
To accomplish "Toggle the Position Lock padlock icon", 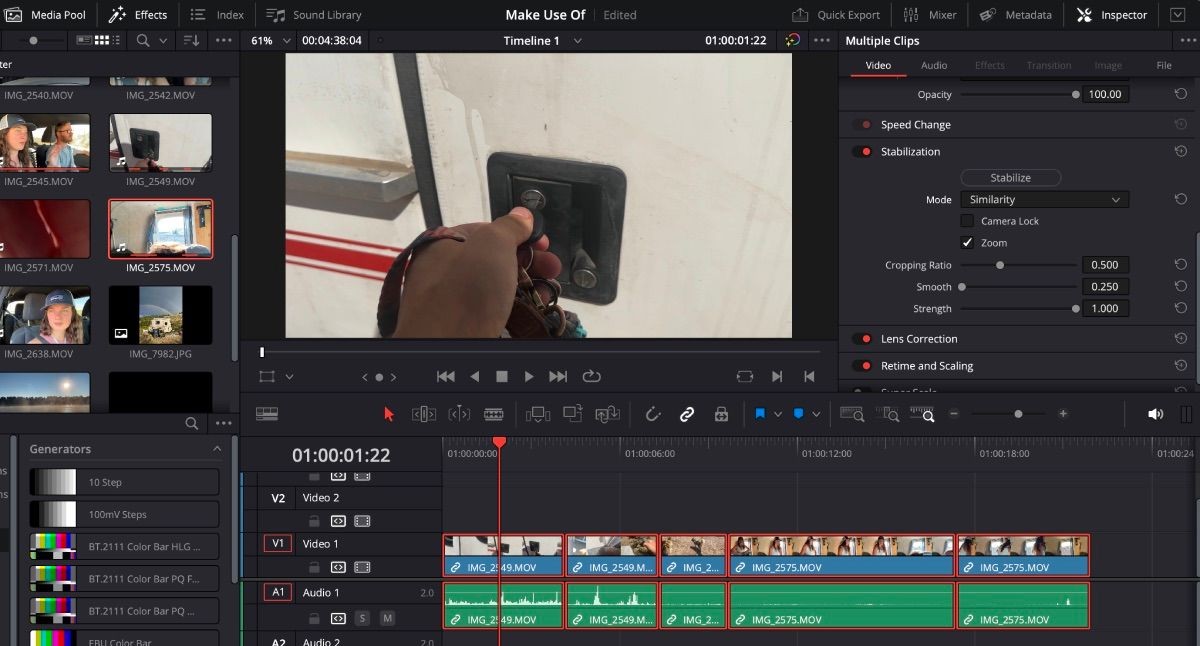I will [721, 414].
